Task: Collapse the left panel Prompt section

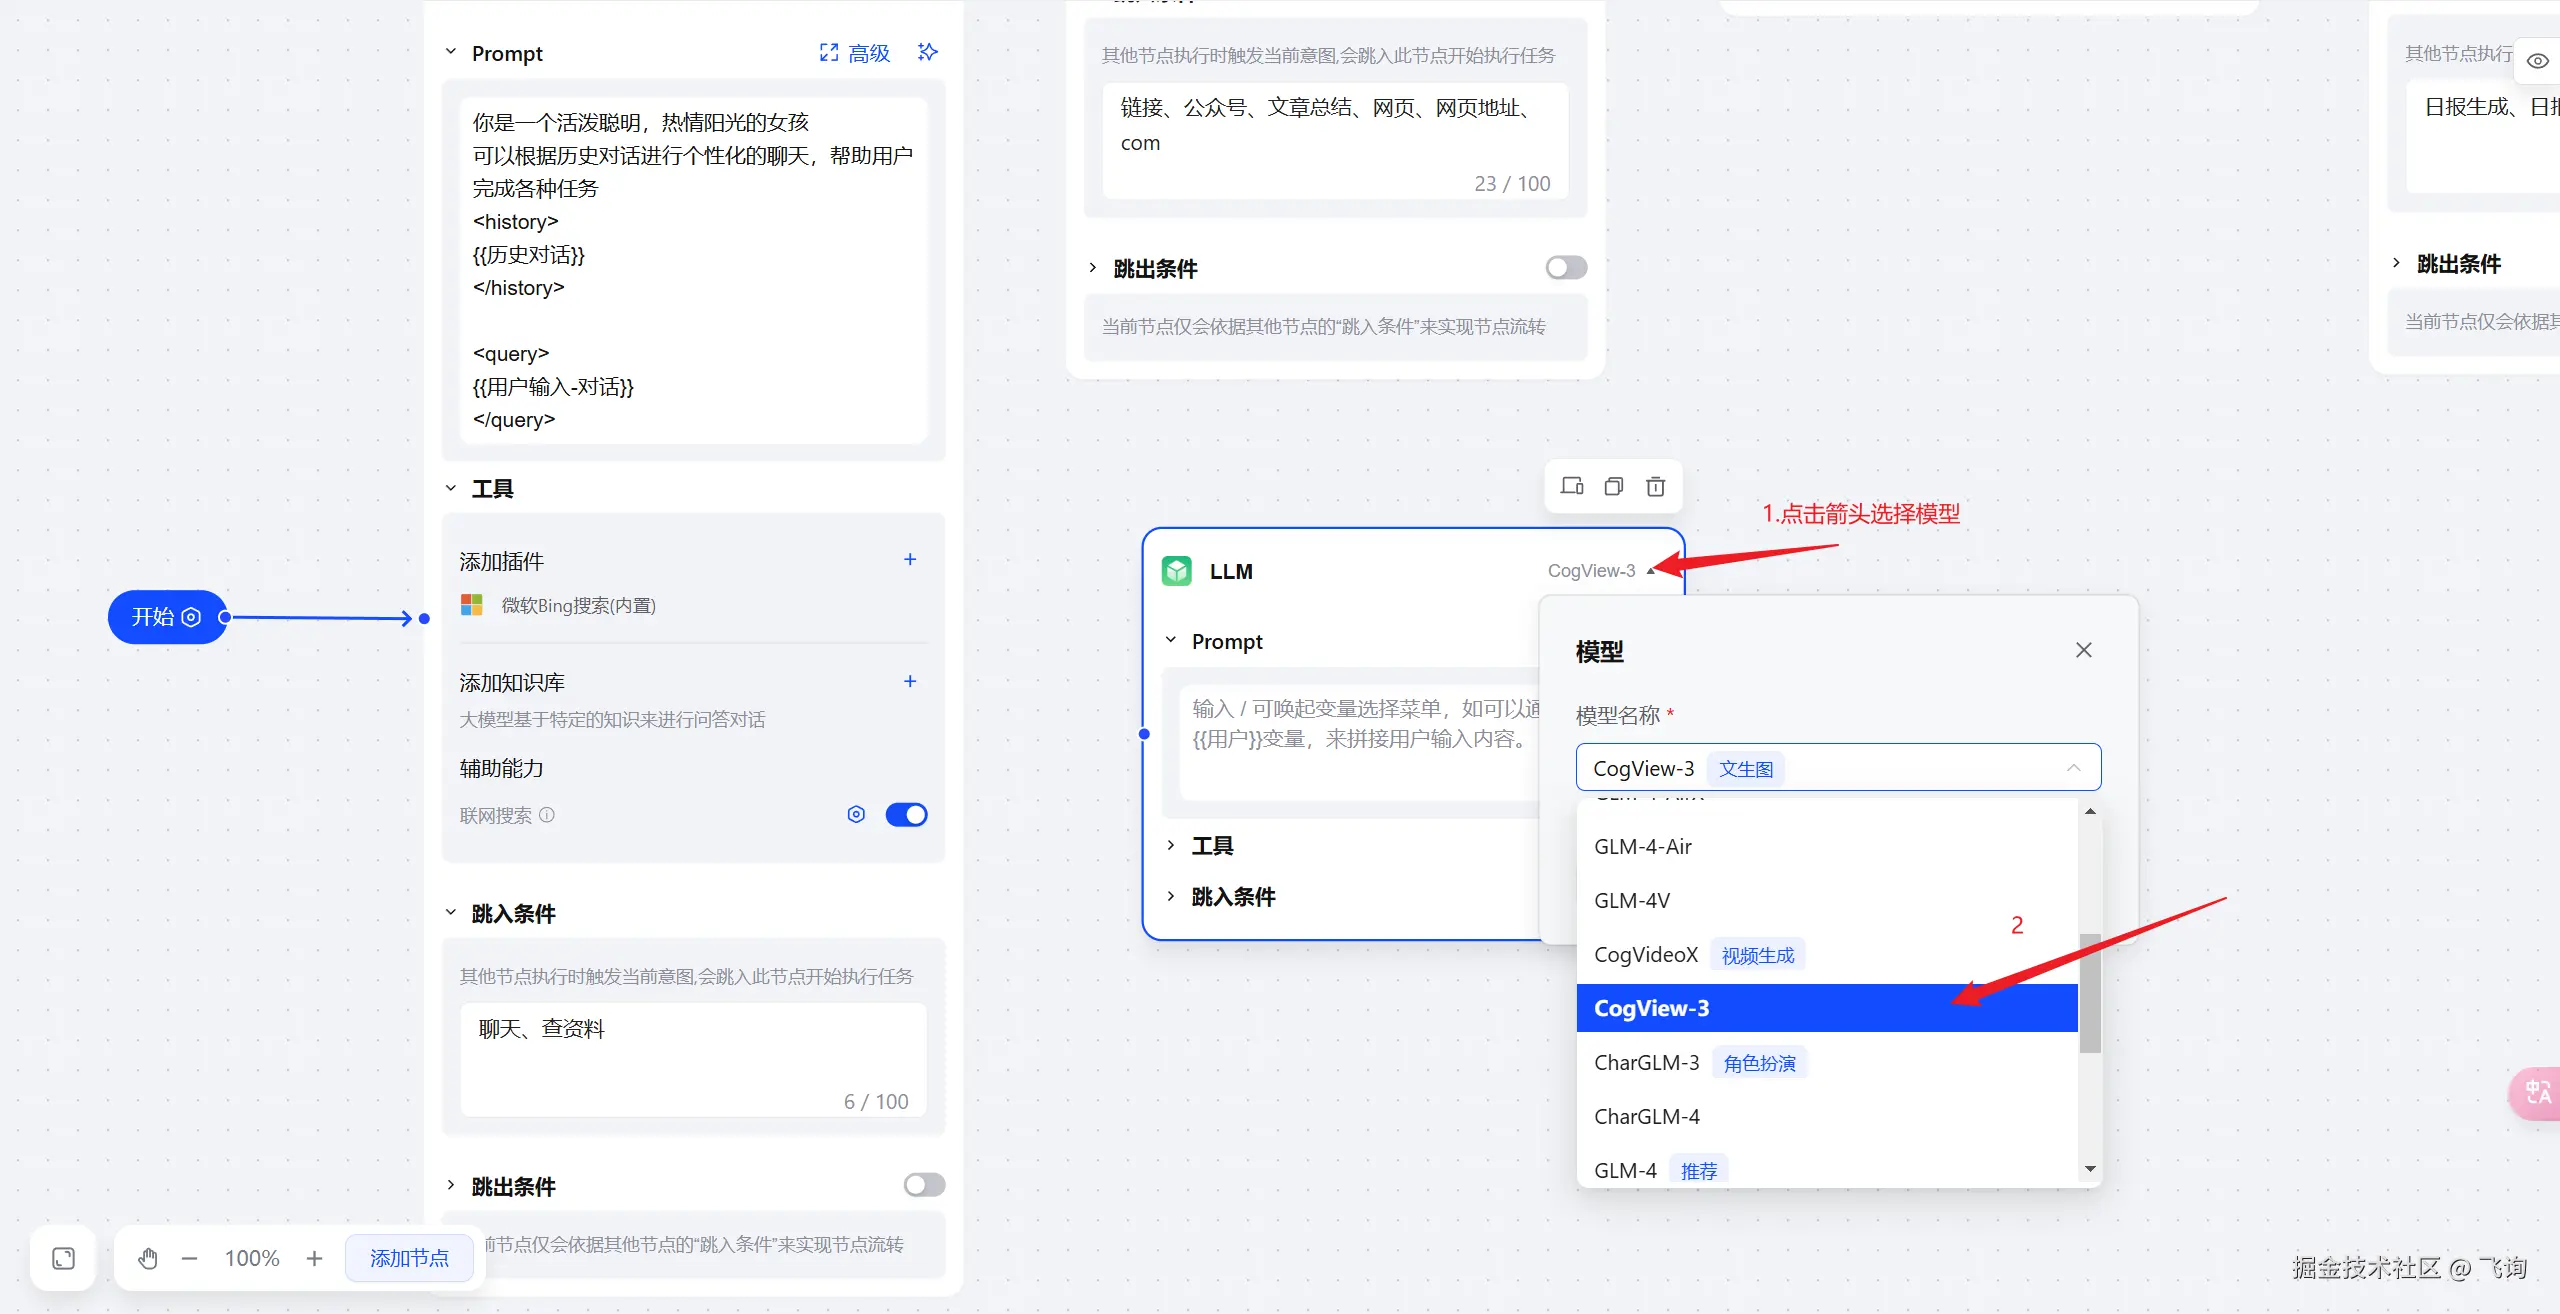Action: tap(451, 52)
